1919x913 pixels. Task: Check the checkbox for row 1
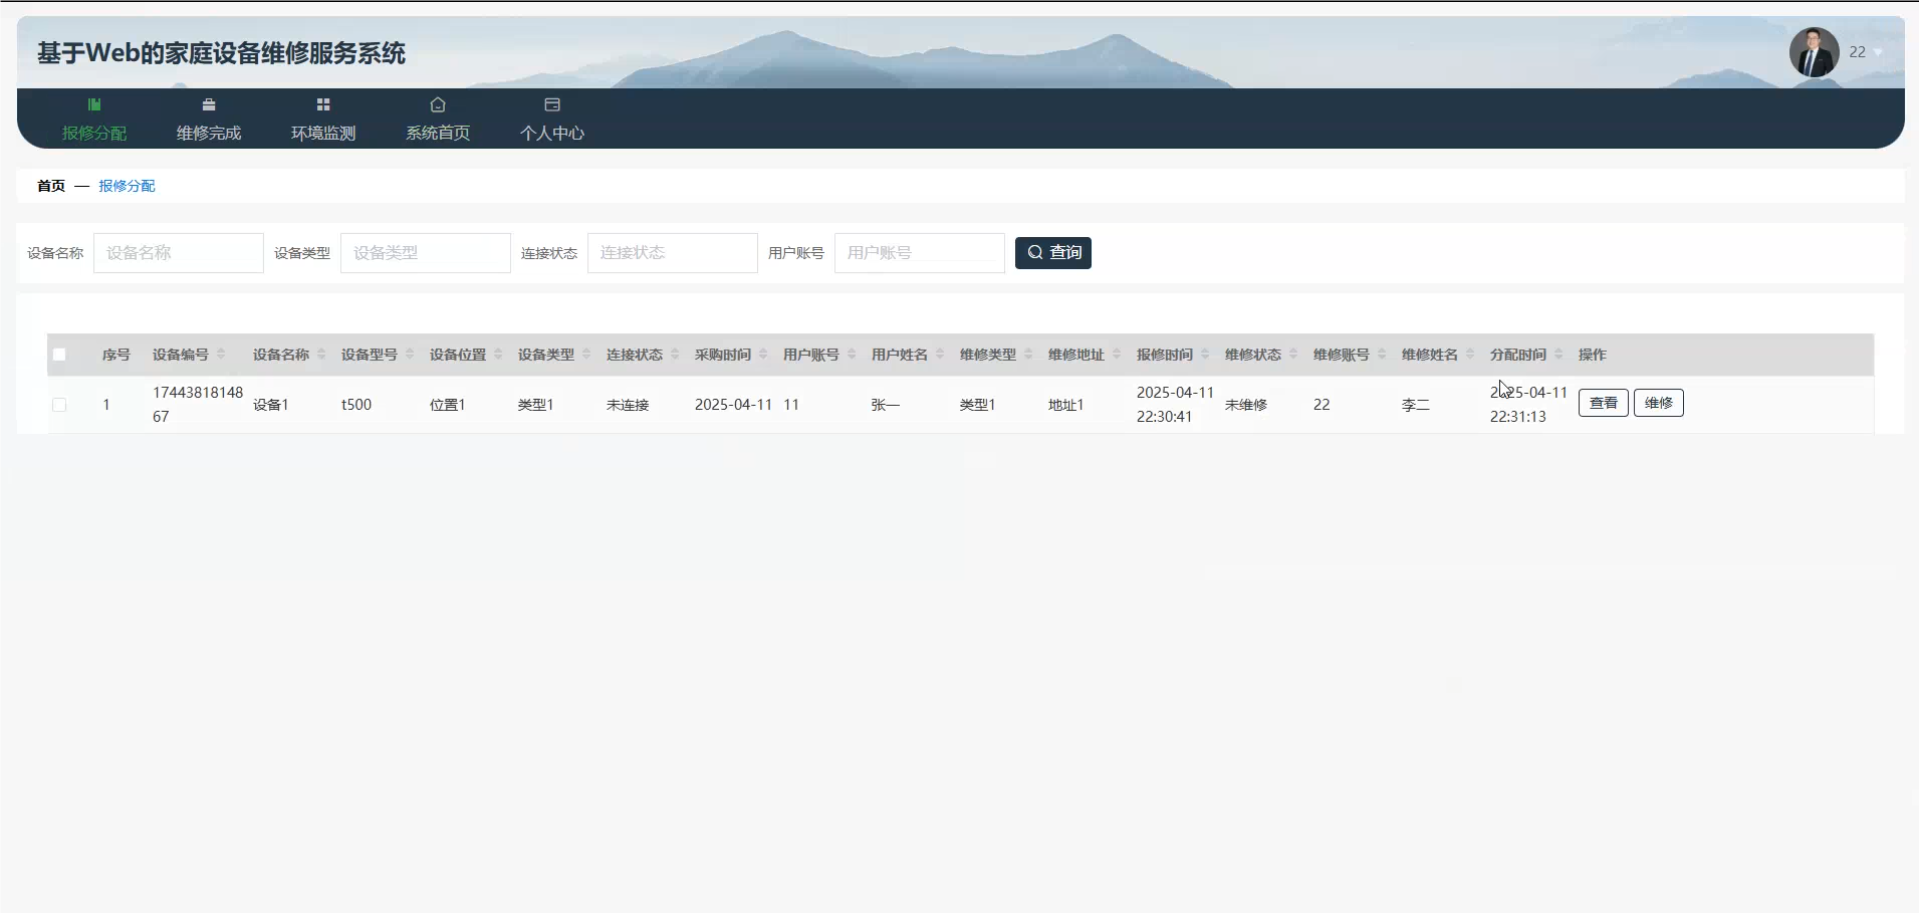point(59,405)
